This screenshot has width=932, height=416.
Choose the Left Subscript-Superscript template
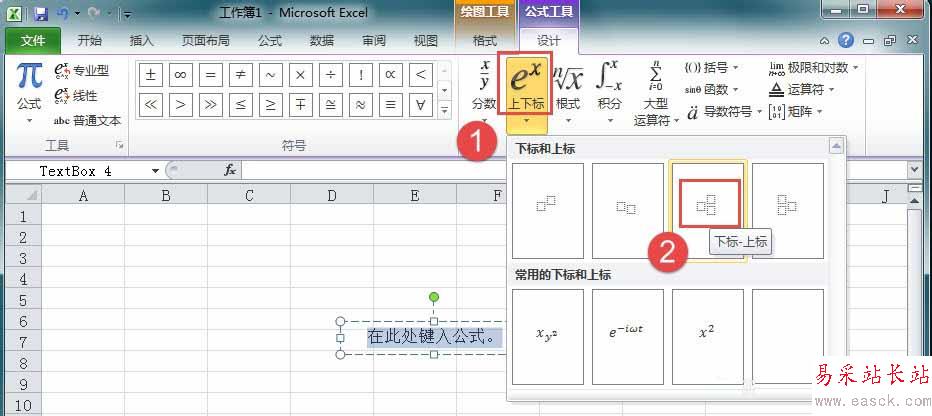(788, 210)
